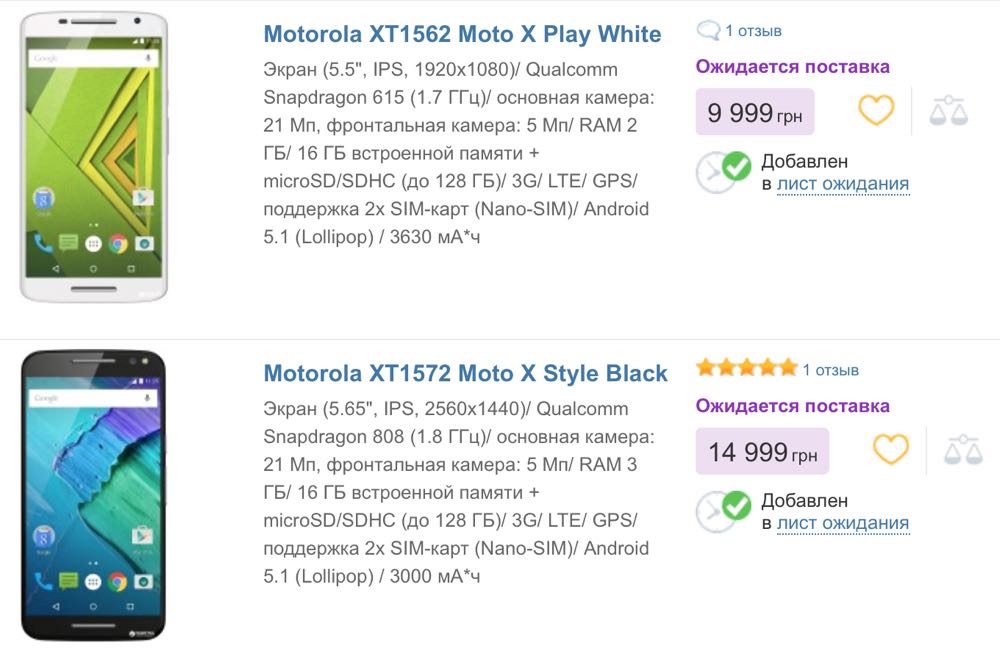Click the 14 999 грн price button
Viewport: 1000px width, 651px height.
coord(762,451)
